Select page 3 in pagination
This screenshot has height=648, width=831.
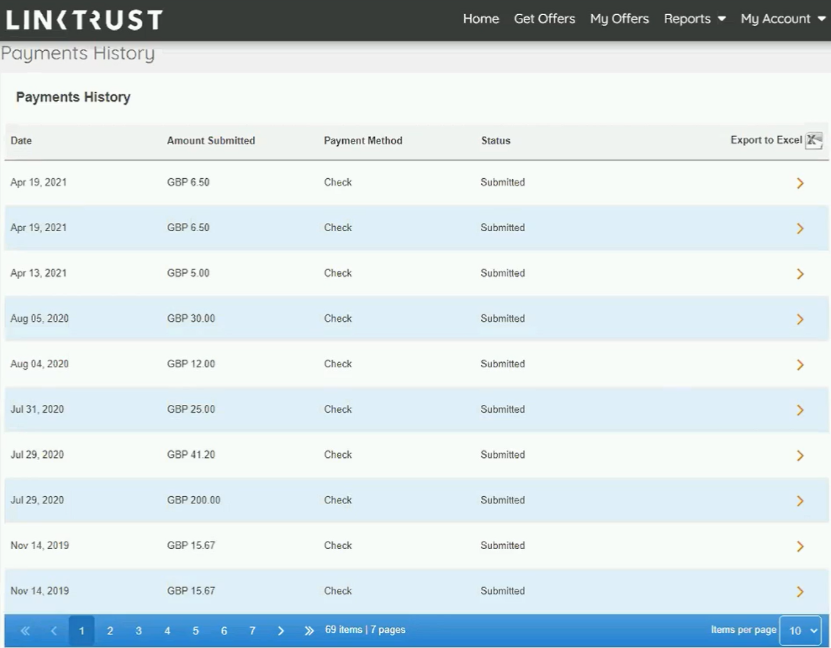coord(139,631)
